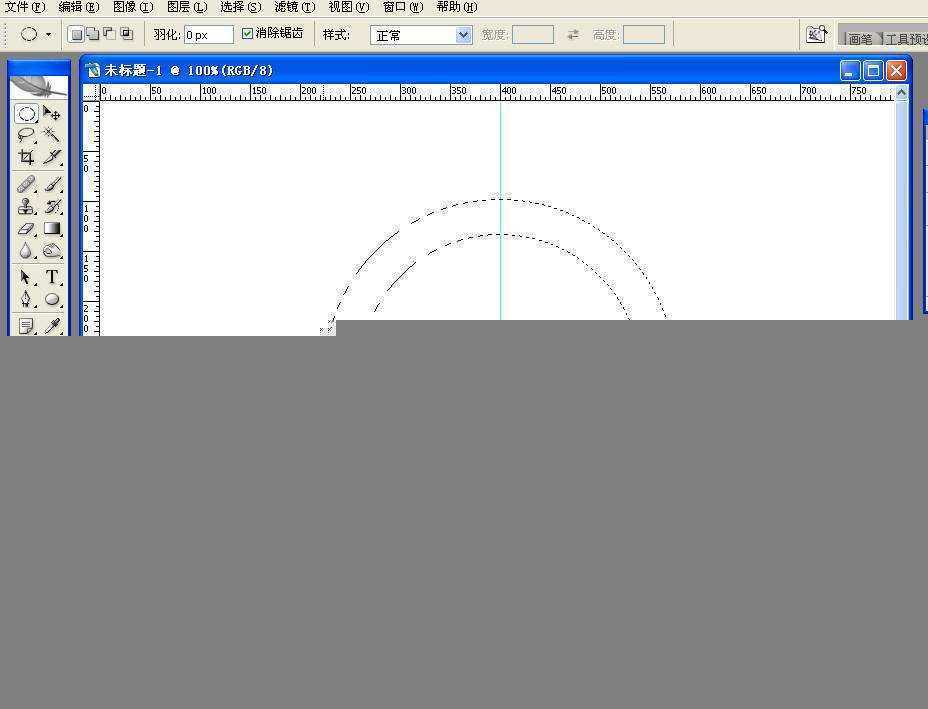
Task: Toggle the 消除锯齿 anti-alias checkbox
Action: [x=247, y=34]
